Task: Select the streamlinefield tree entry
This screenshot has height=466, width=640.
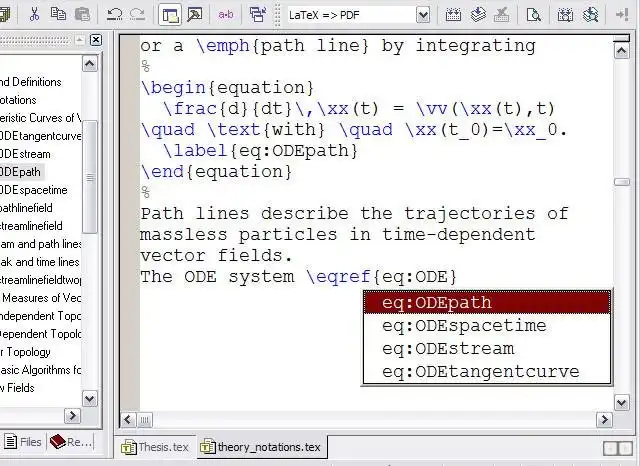Action: (31, 226)
